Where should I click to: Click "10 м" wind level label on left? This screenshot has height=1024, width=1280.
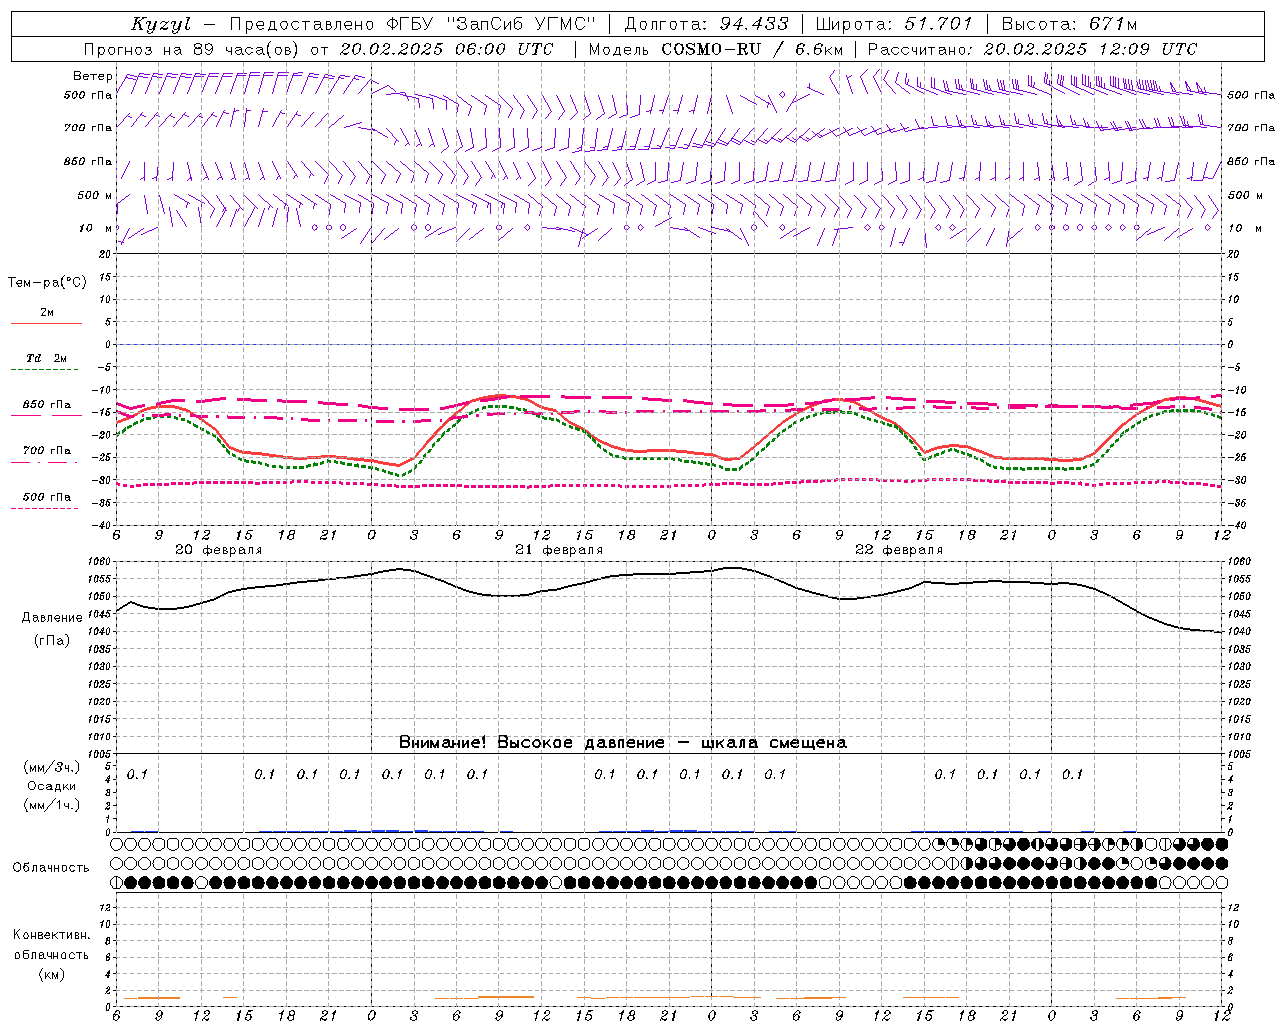[97, 229]
